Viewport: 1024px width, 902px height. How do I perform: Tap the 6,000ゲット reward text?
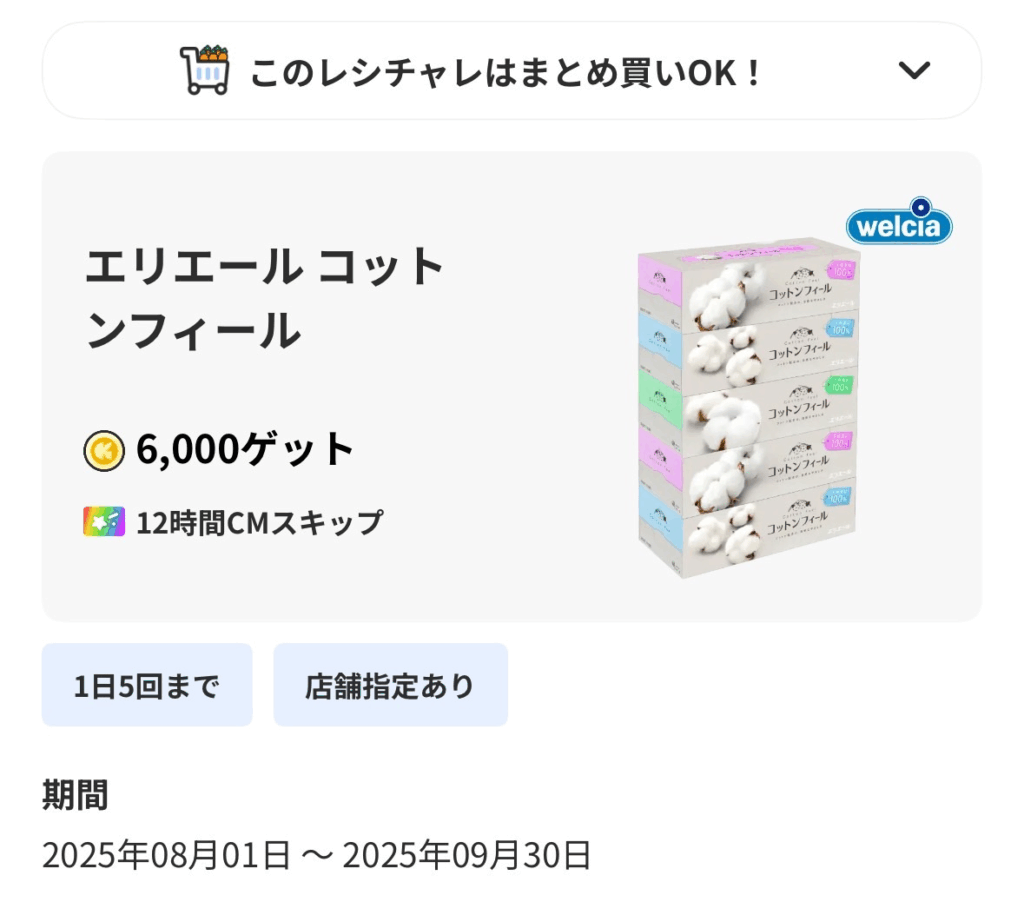245,451
